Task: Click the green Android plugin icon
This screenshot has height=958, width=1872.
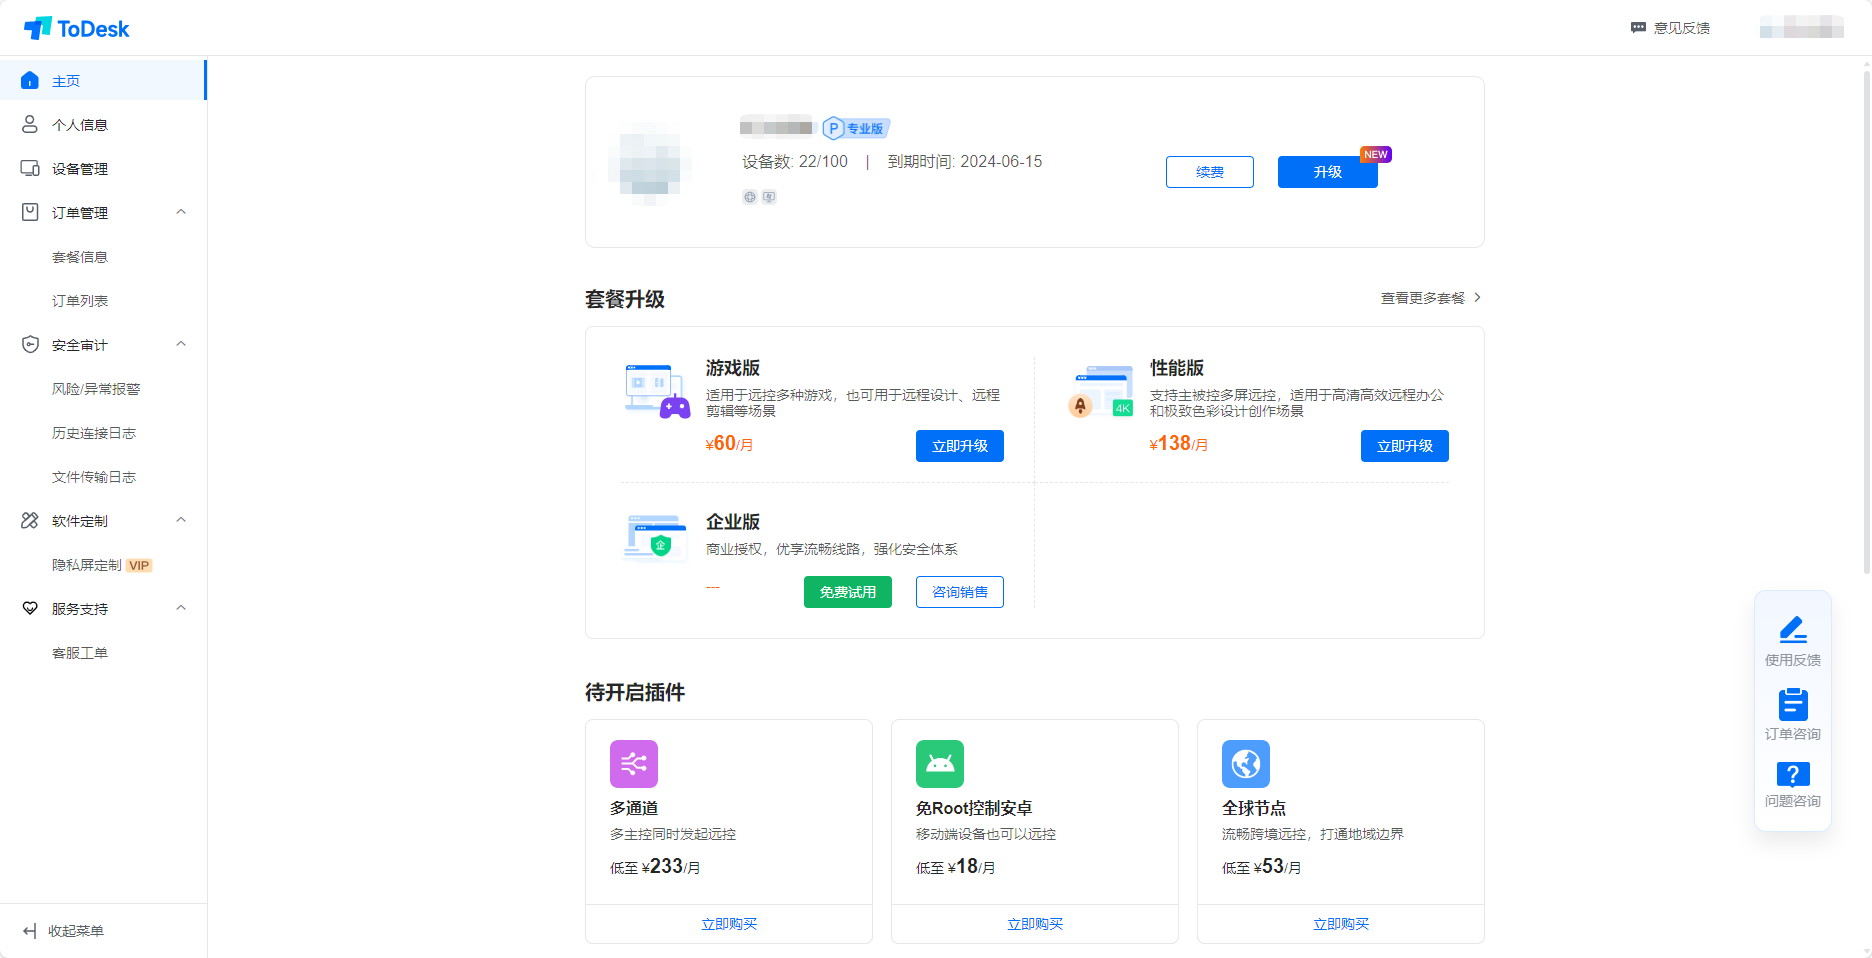Action: point(940,764)
